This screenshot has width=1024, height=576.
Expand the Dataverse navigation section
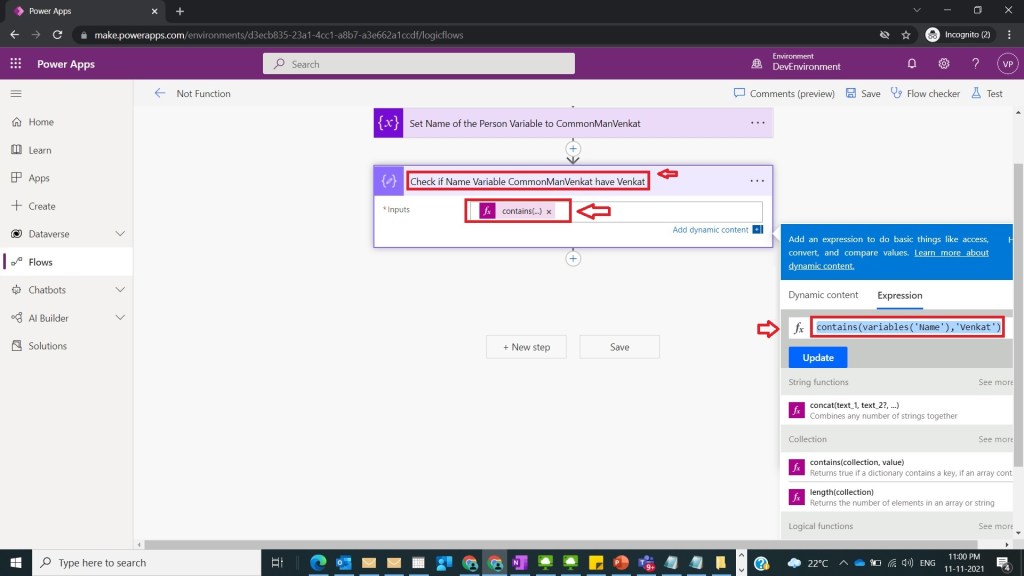coord(120,234)
